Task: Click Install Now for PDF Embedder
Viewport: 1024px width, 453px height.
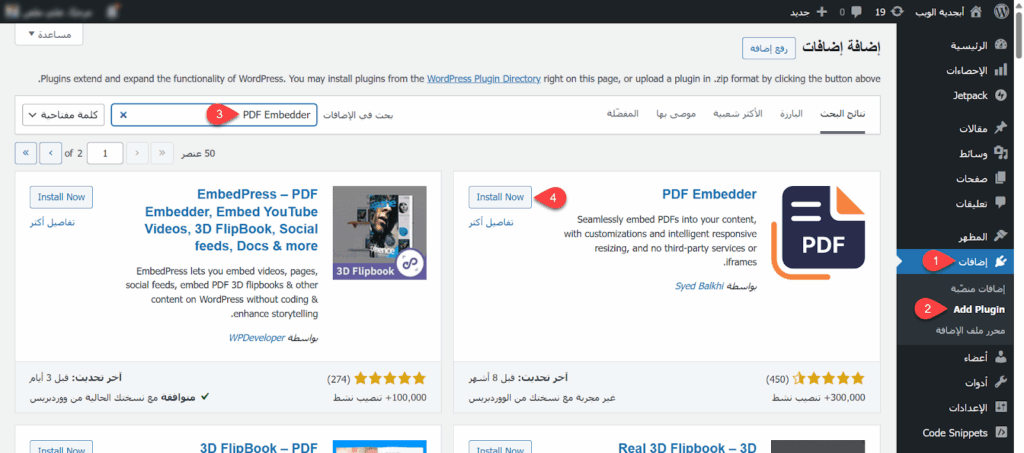Action: click(x=500, y=197)
